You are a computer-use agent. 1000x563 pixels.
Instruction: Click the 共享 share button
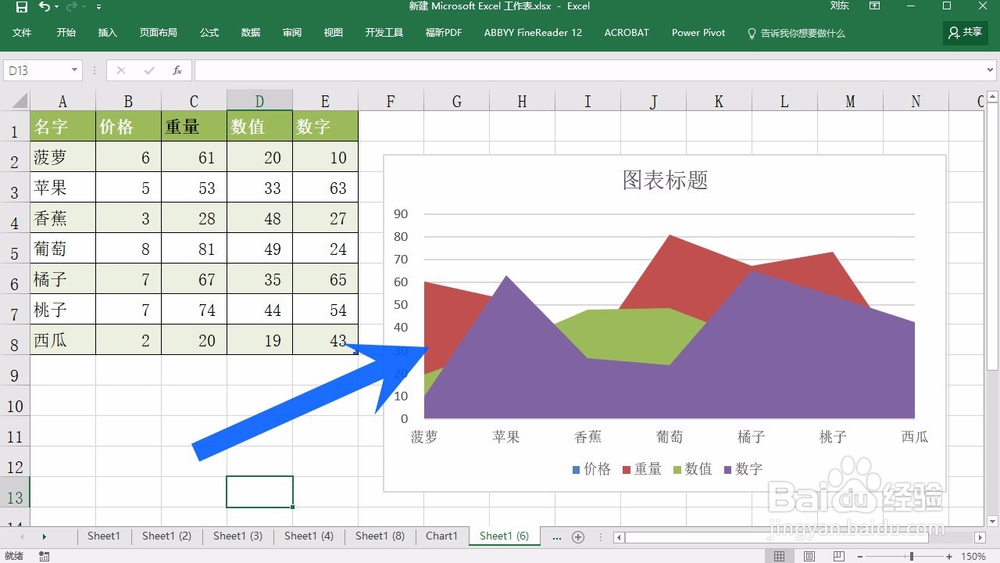[x=965, y=33]
